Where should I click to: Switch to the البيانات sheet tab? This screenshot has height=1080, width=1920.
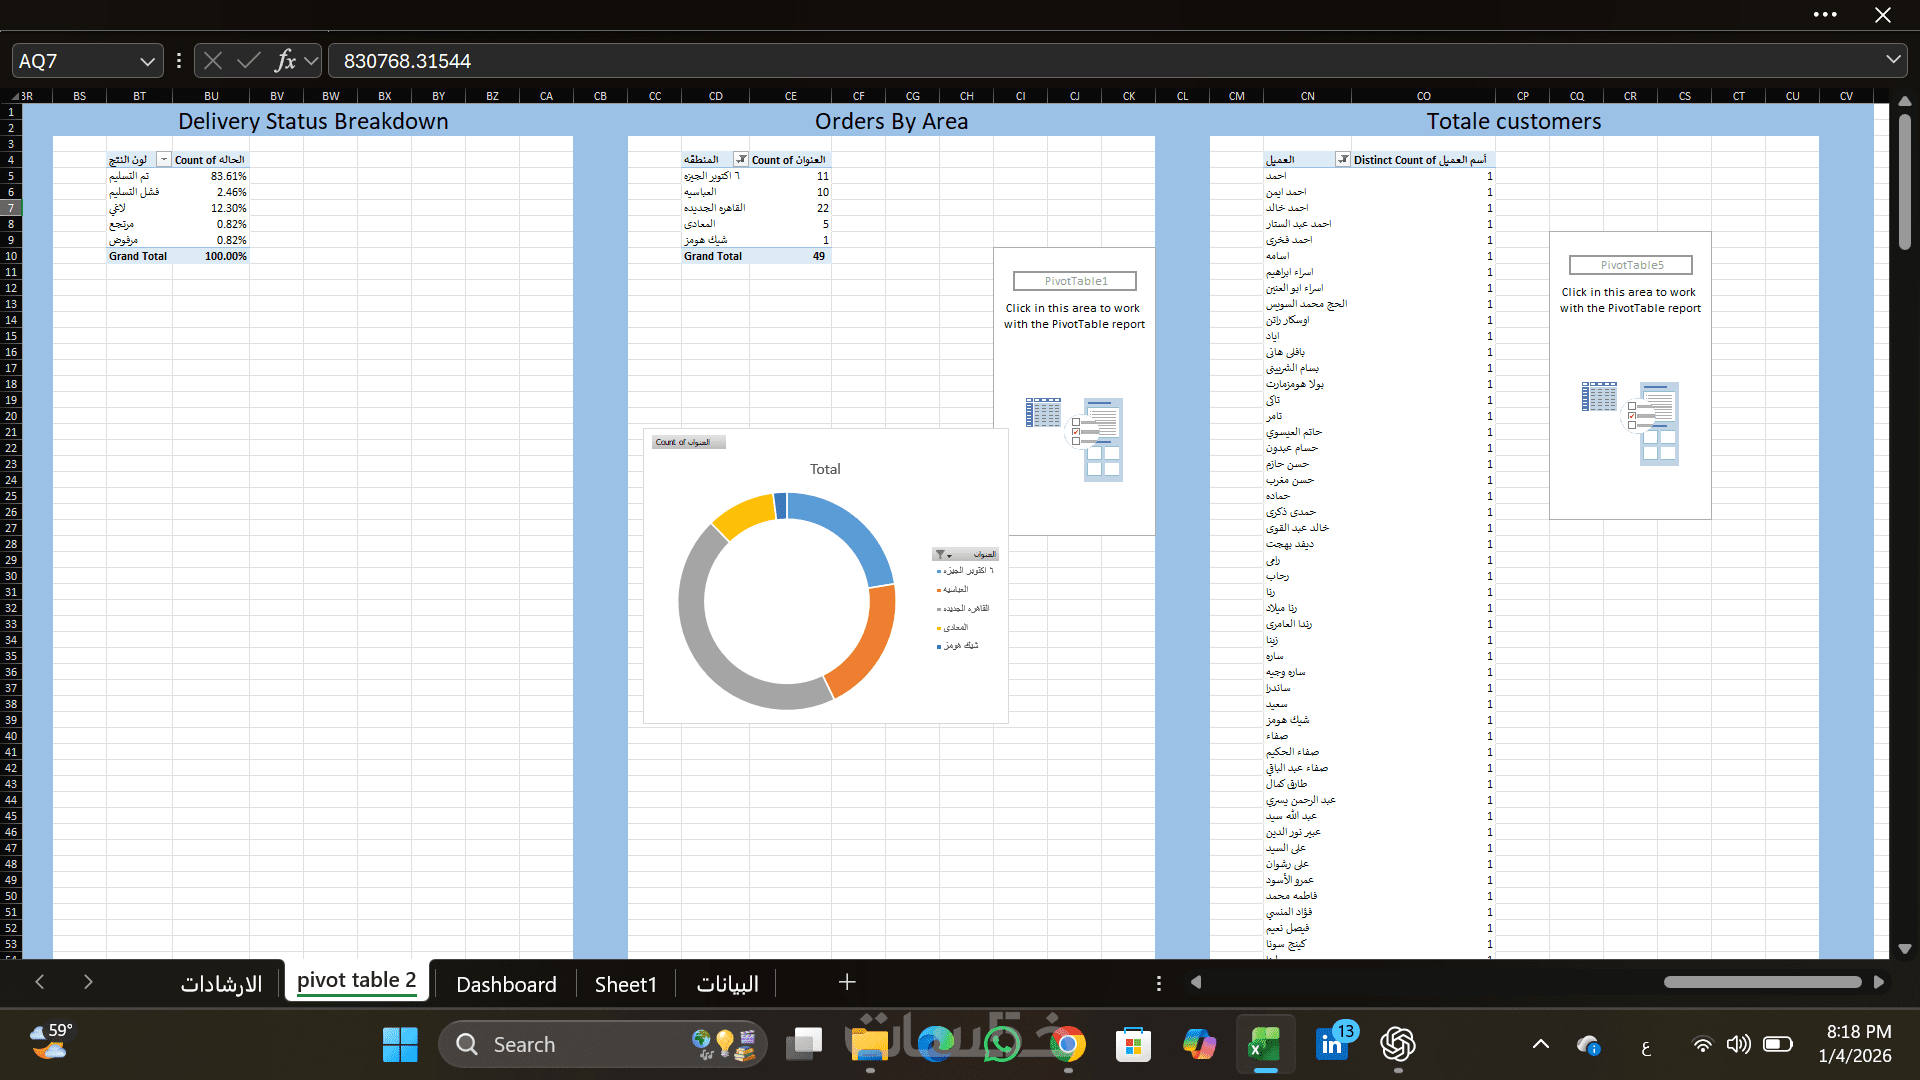727,984
